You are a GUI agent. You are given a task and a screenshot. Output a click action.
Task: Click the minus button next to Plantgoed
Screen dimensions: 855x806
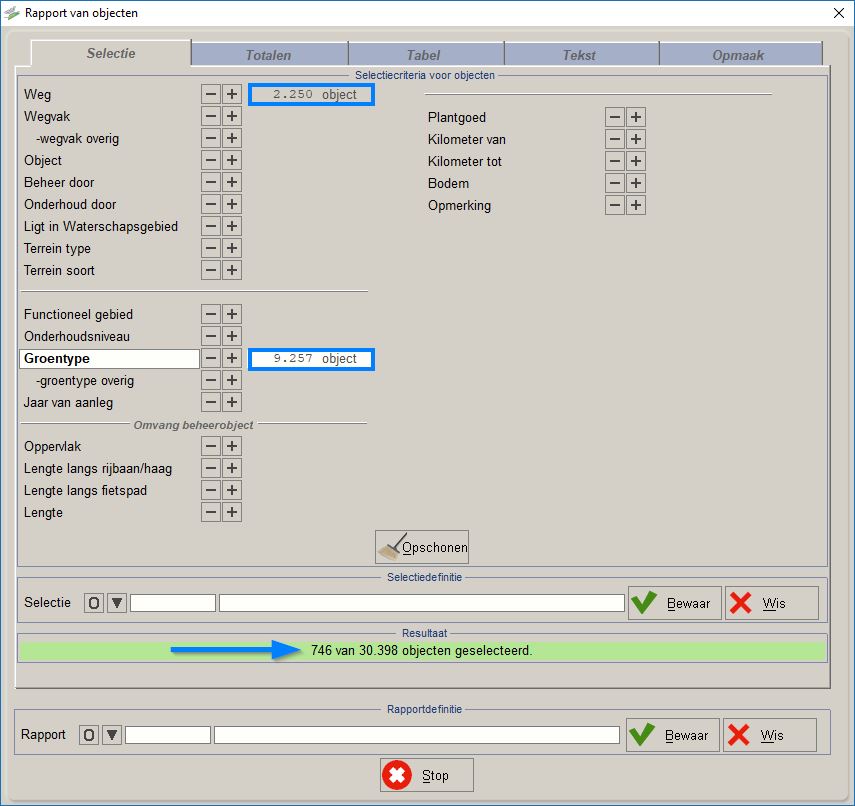[x=615, y=118]
